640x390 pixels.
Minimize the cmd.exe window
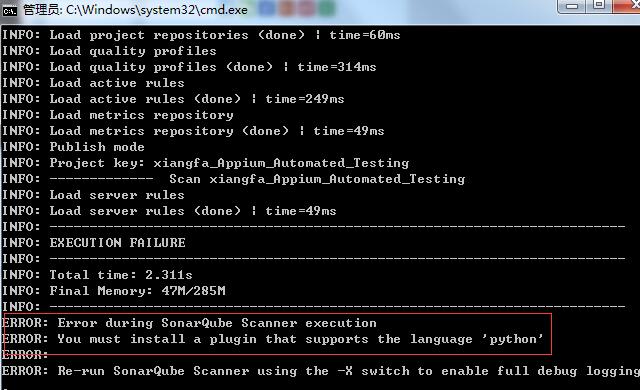[x=572, y=6]
